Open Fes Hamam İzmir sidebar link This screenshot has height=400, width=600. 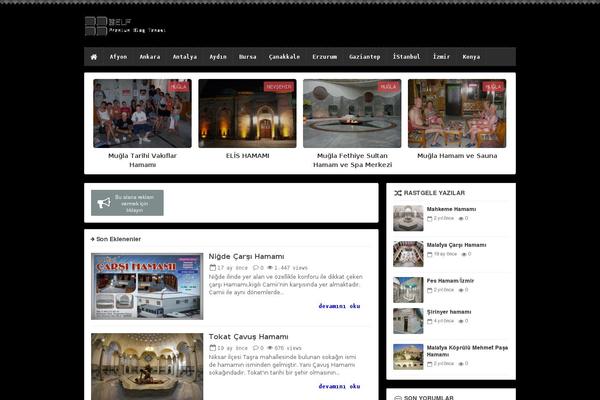pyautogui.click(x=450, y=281)
